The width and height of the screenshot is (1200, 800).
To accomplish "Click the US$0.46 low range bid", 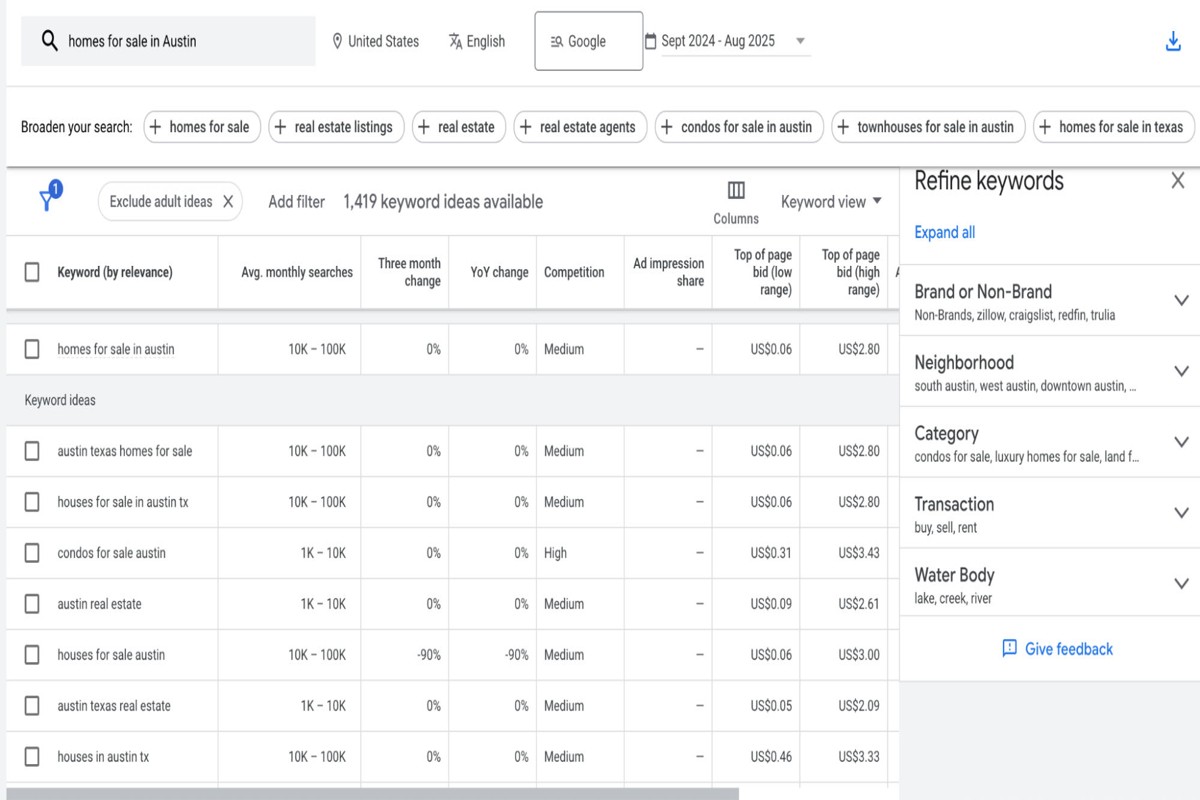I will pos(771,757).
